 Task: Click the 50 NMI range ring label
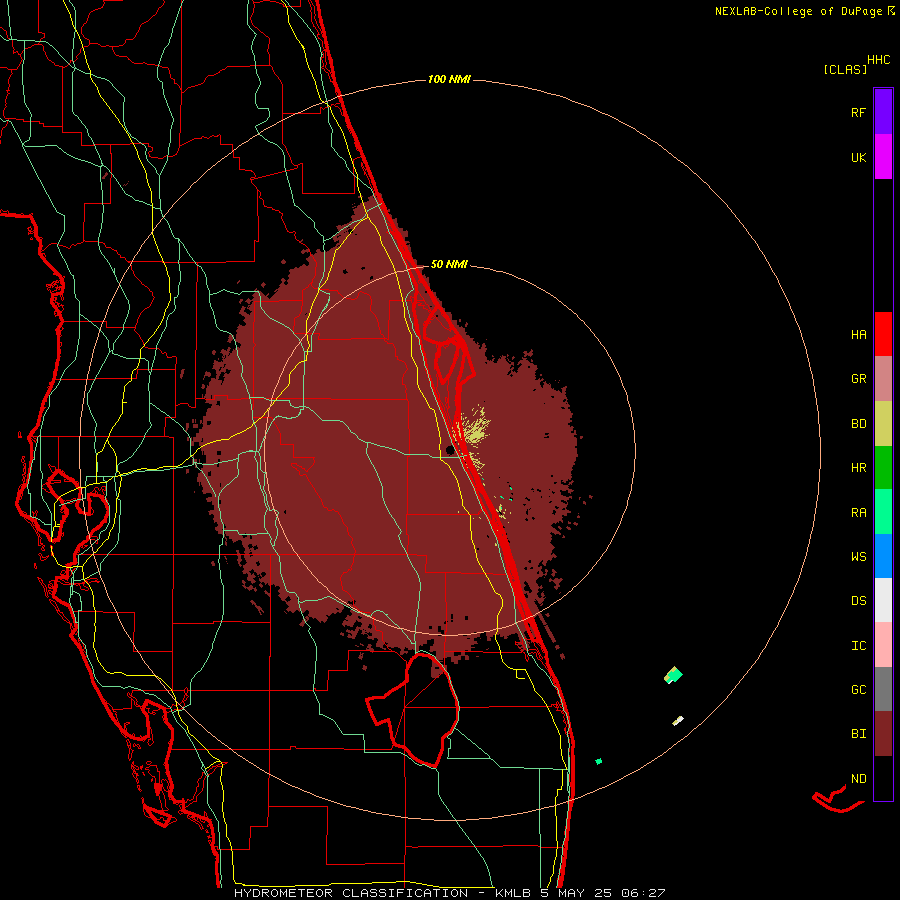[449, 264]
